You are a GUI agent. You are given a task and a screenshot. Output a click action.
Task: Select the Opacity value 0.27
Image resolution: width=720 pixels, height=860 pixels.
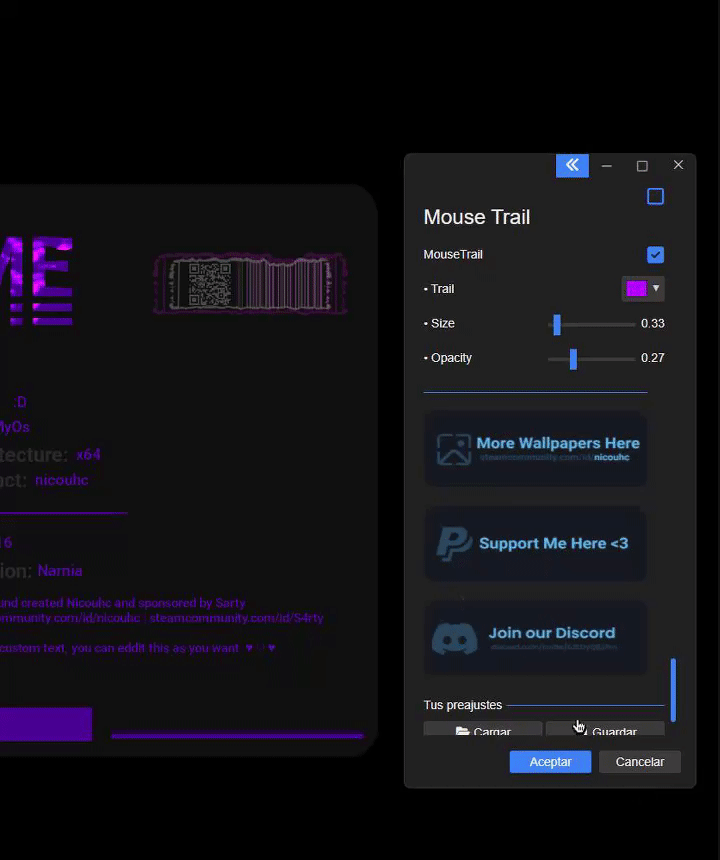(653, 358)
